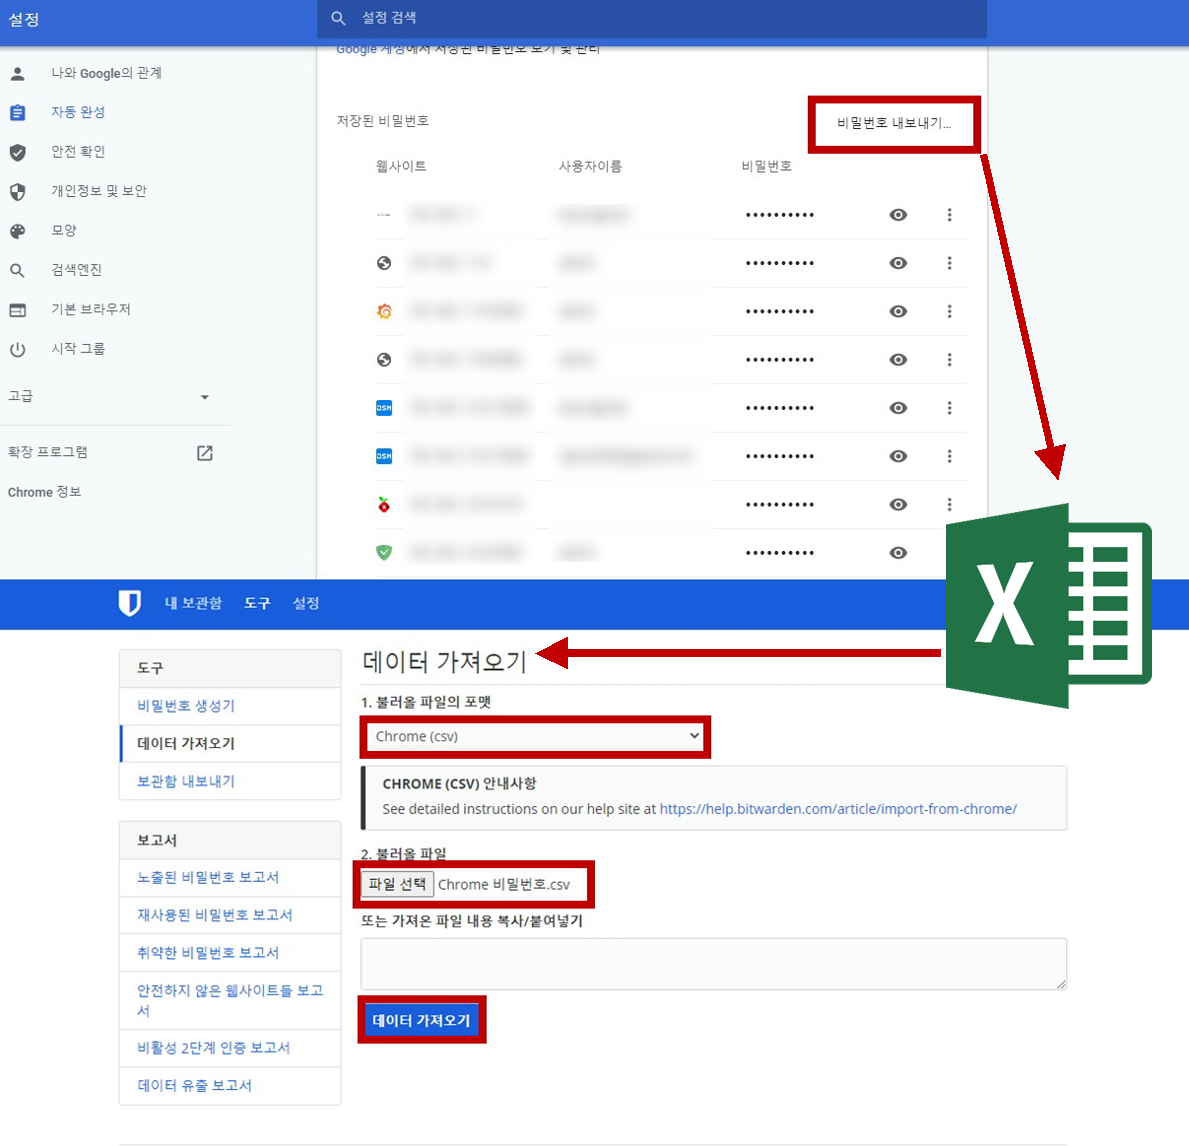Open Privacy and security shield icon
The image size is (1189, 1146).
pyautogui.click(x=17, y=192)
